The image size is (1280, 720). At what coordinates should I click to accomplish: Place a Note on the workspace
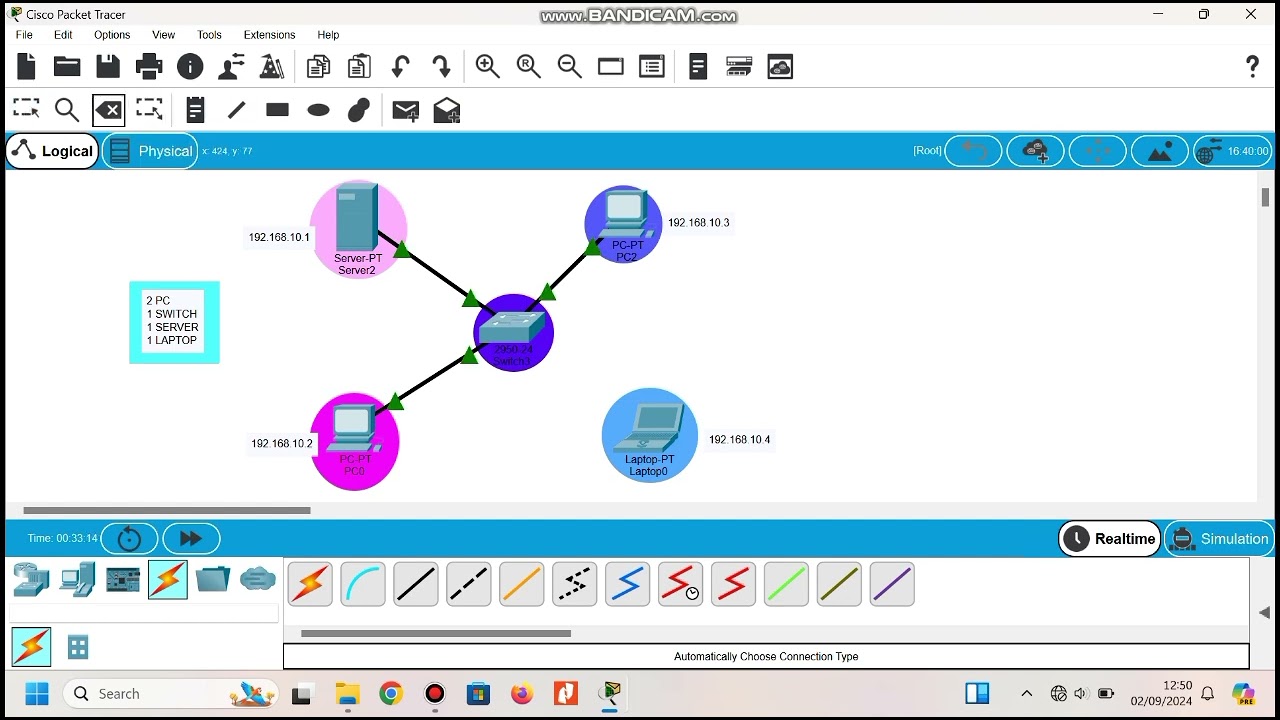(195, 110)
